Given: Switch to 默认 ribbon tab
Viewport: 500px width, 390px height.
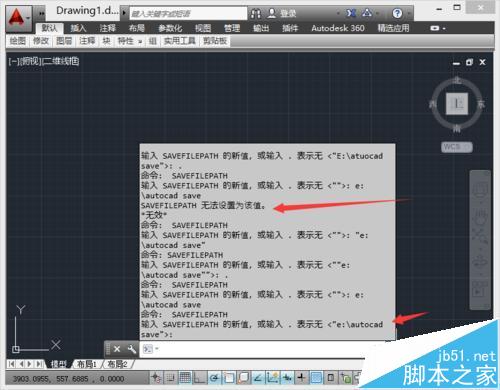Looking at the screenshot, I should click(x=49, y=28).
